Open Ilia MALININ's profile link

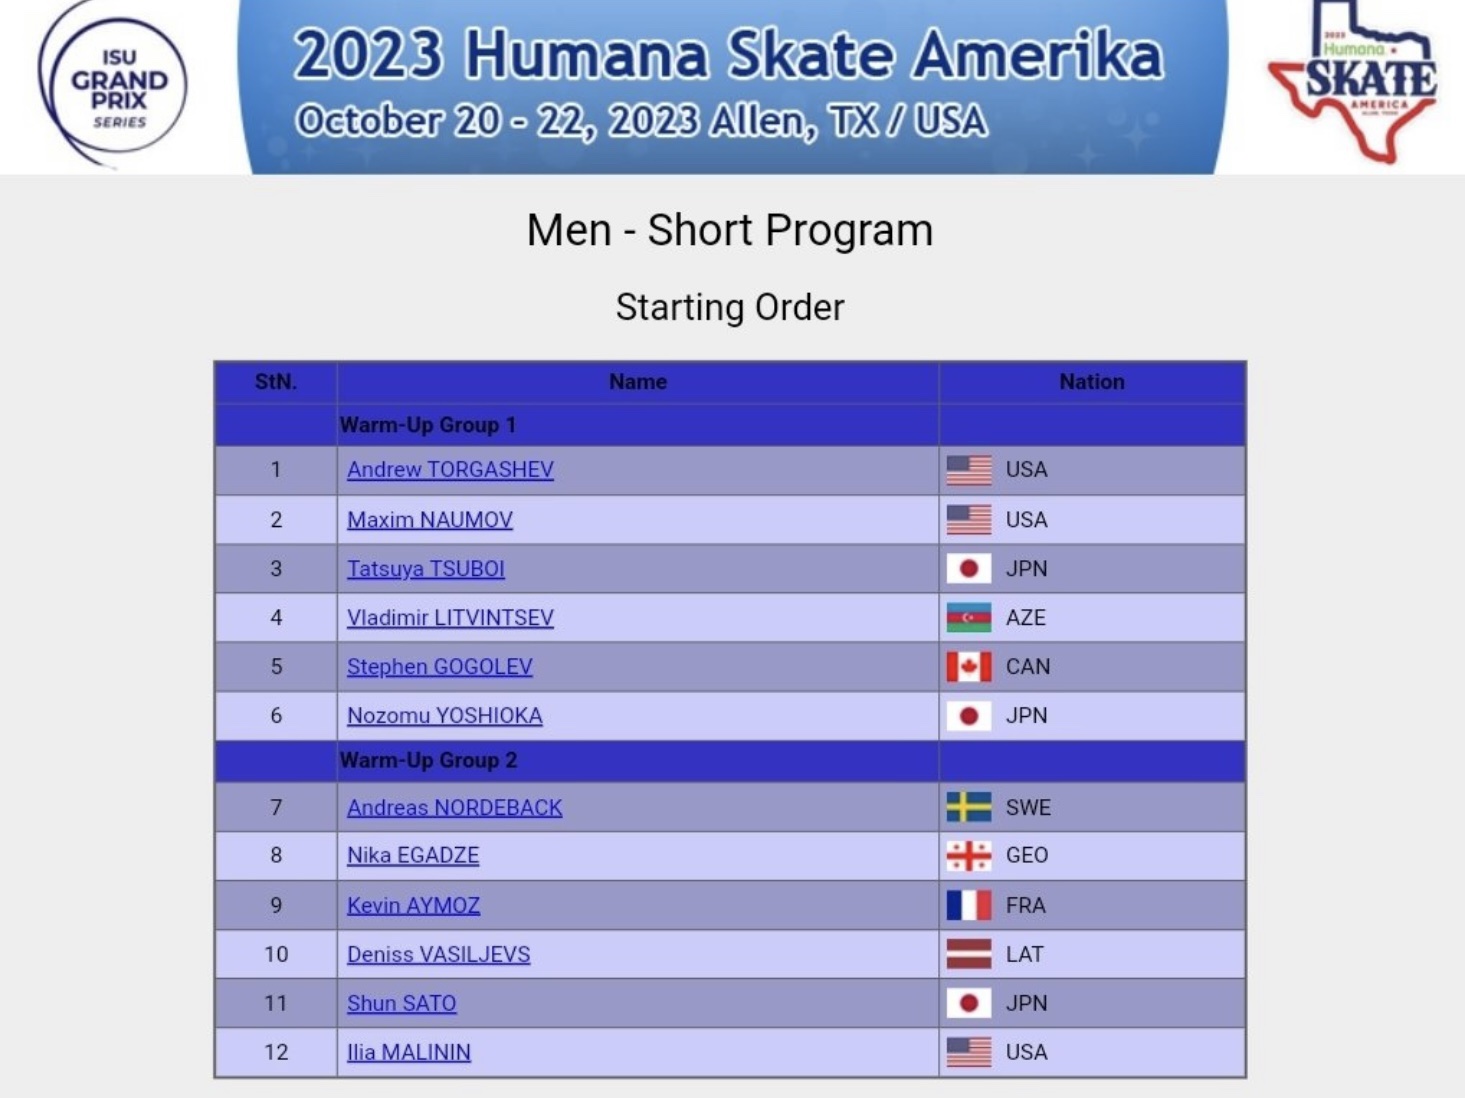(x=409, y=1053)
